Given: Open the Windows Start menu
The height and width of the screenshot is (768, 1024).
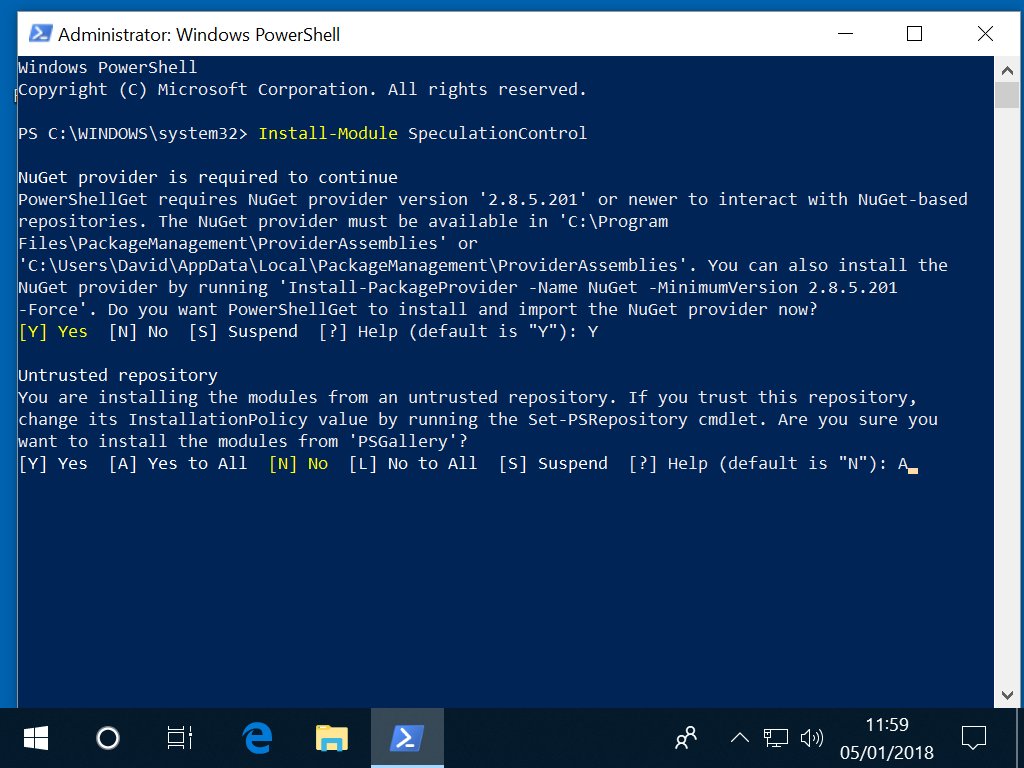Looking at the screenshot, I should [x=36, y=738].
